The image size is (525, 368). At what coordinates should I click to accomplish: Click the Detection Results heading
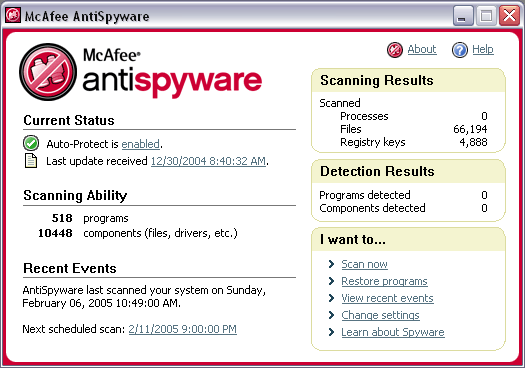[377, 171]
